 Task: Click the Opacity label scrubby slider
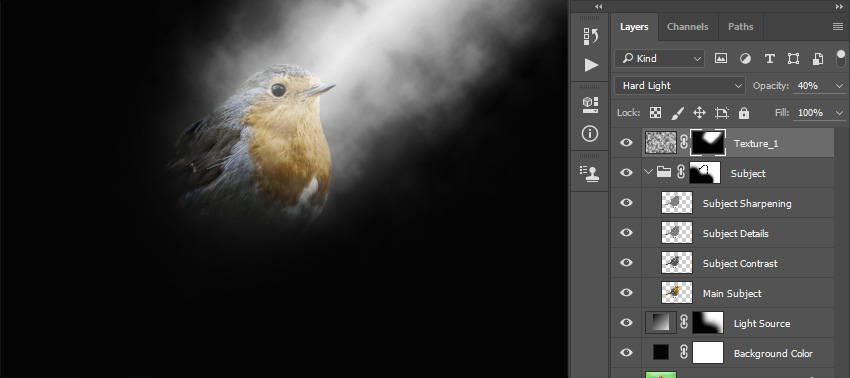[771, 86]
